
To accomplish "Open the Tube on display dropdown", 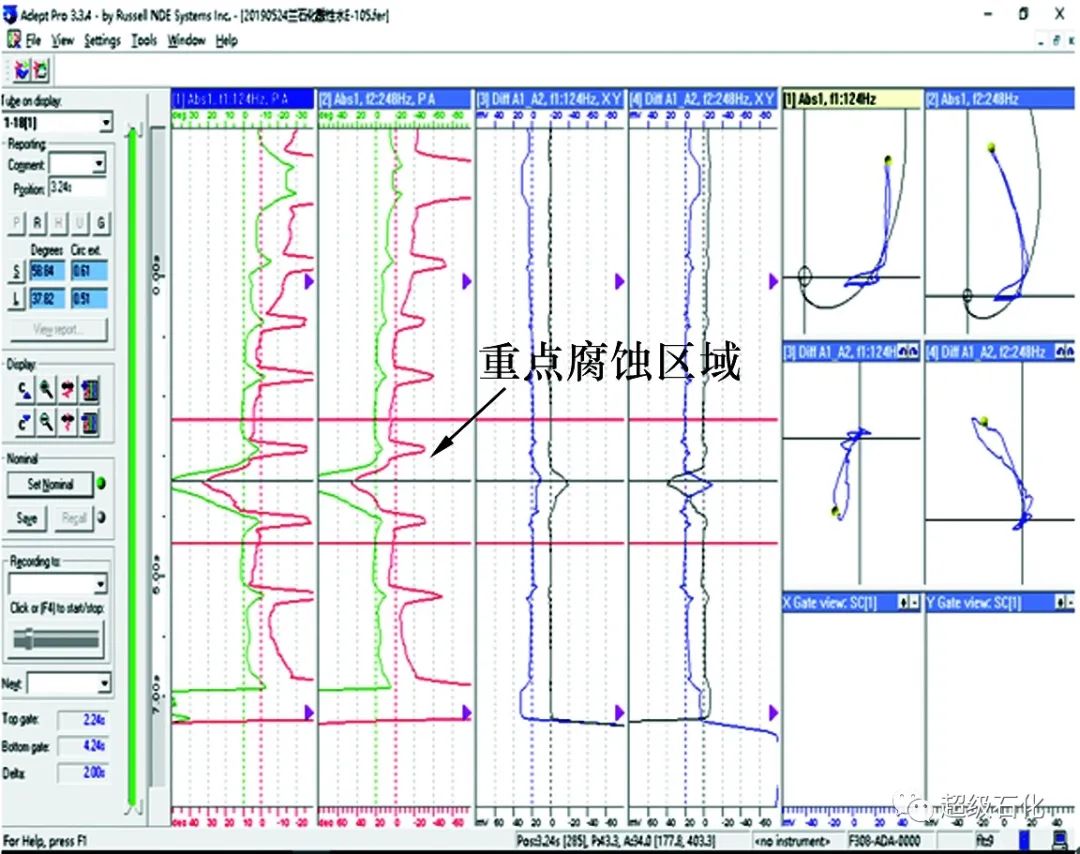I will pos(106,123).
